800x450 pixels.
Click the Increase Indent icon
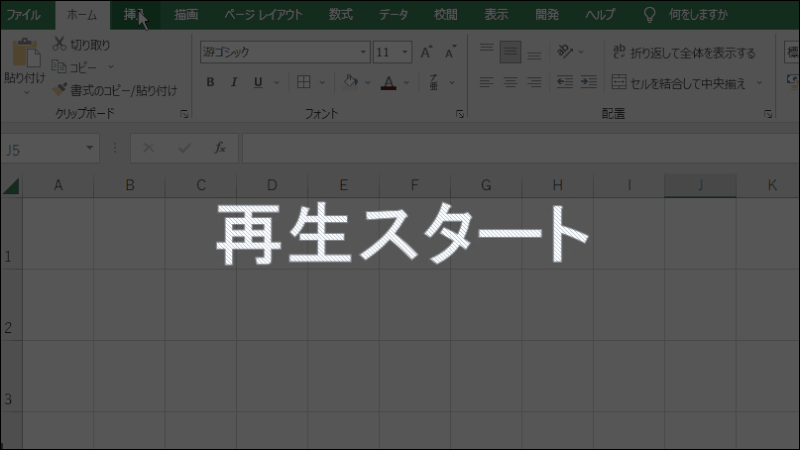coord(589,82)
